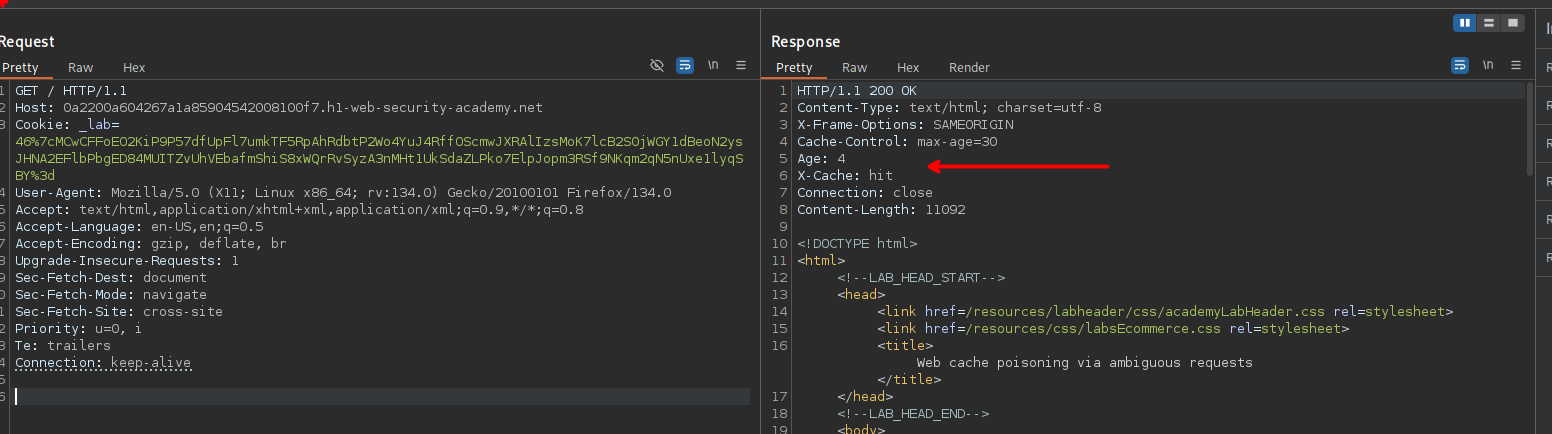Open the Hex tab in Request
The width and height of the screenshot is (1552, 434).
click(134, 68)
